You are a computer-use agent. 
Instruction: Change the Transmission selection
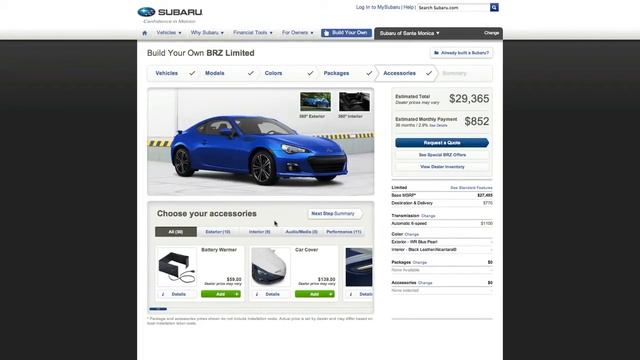point(428,216)
